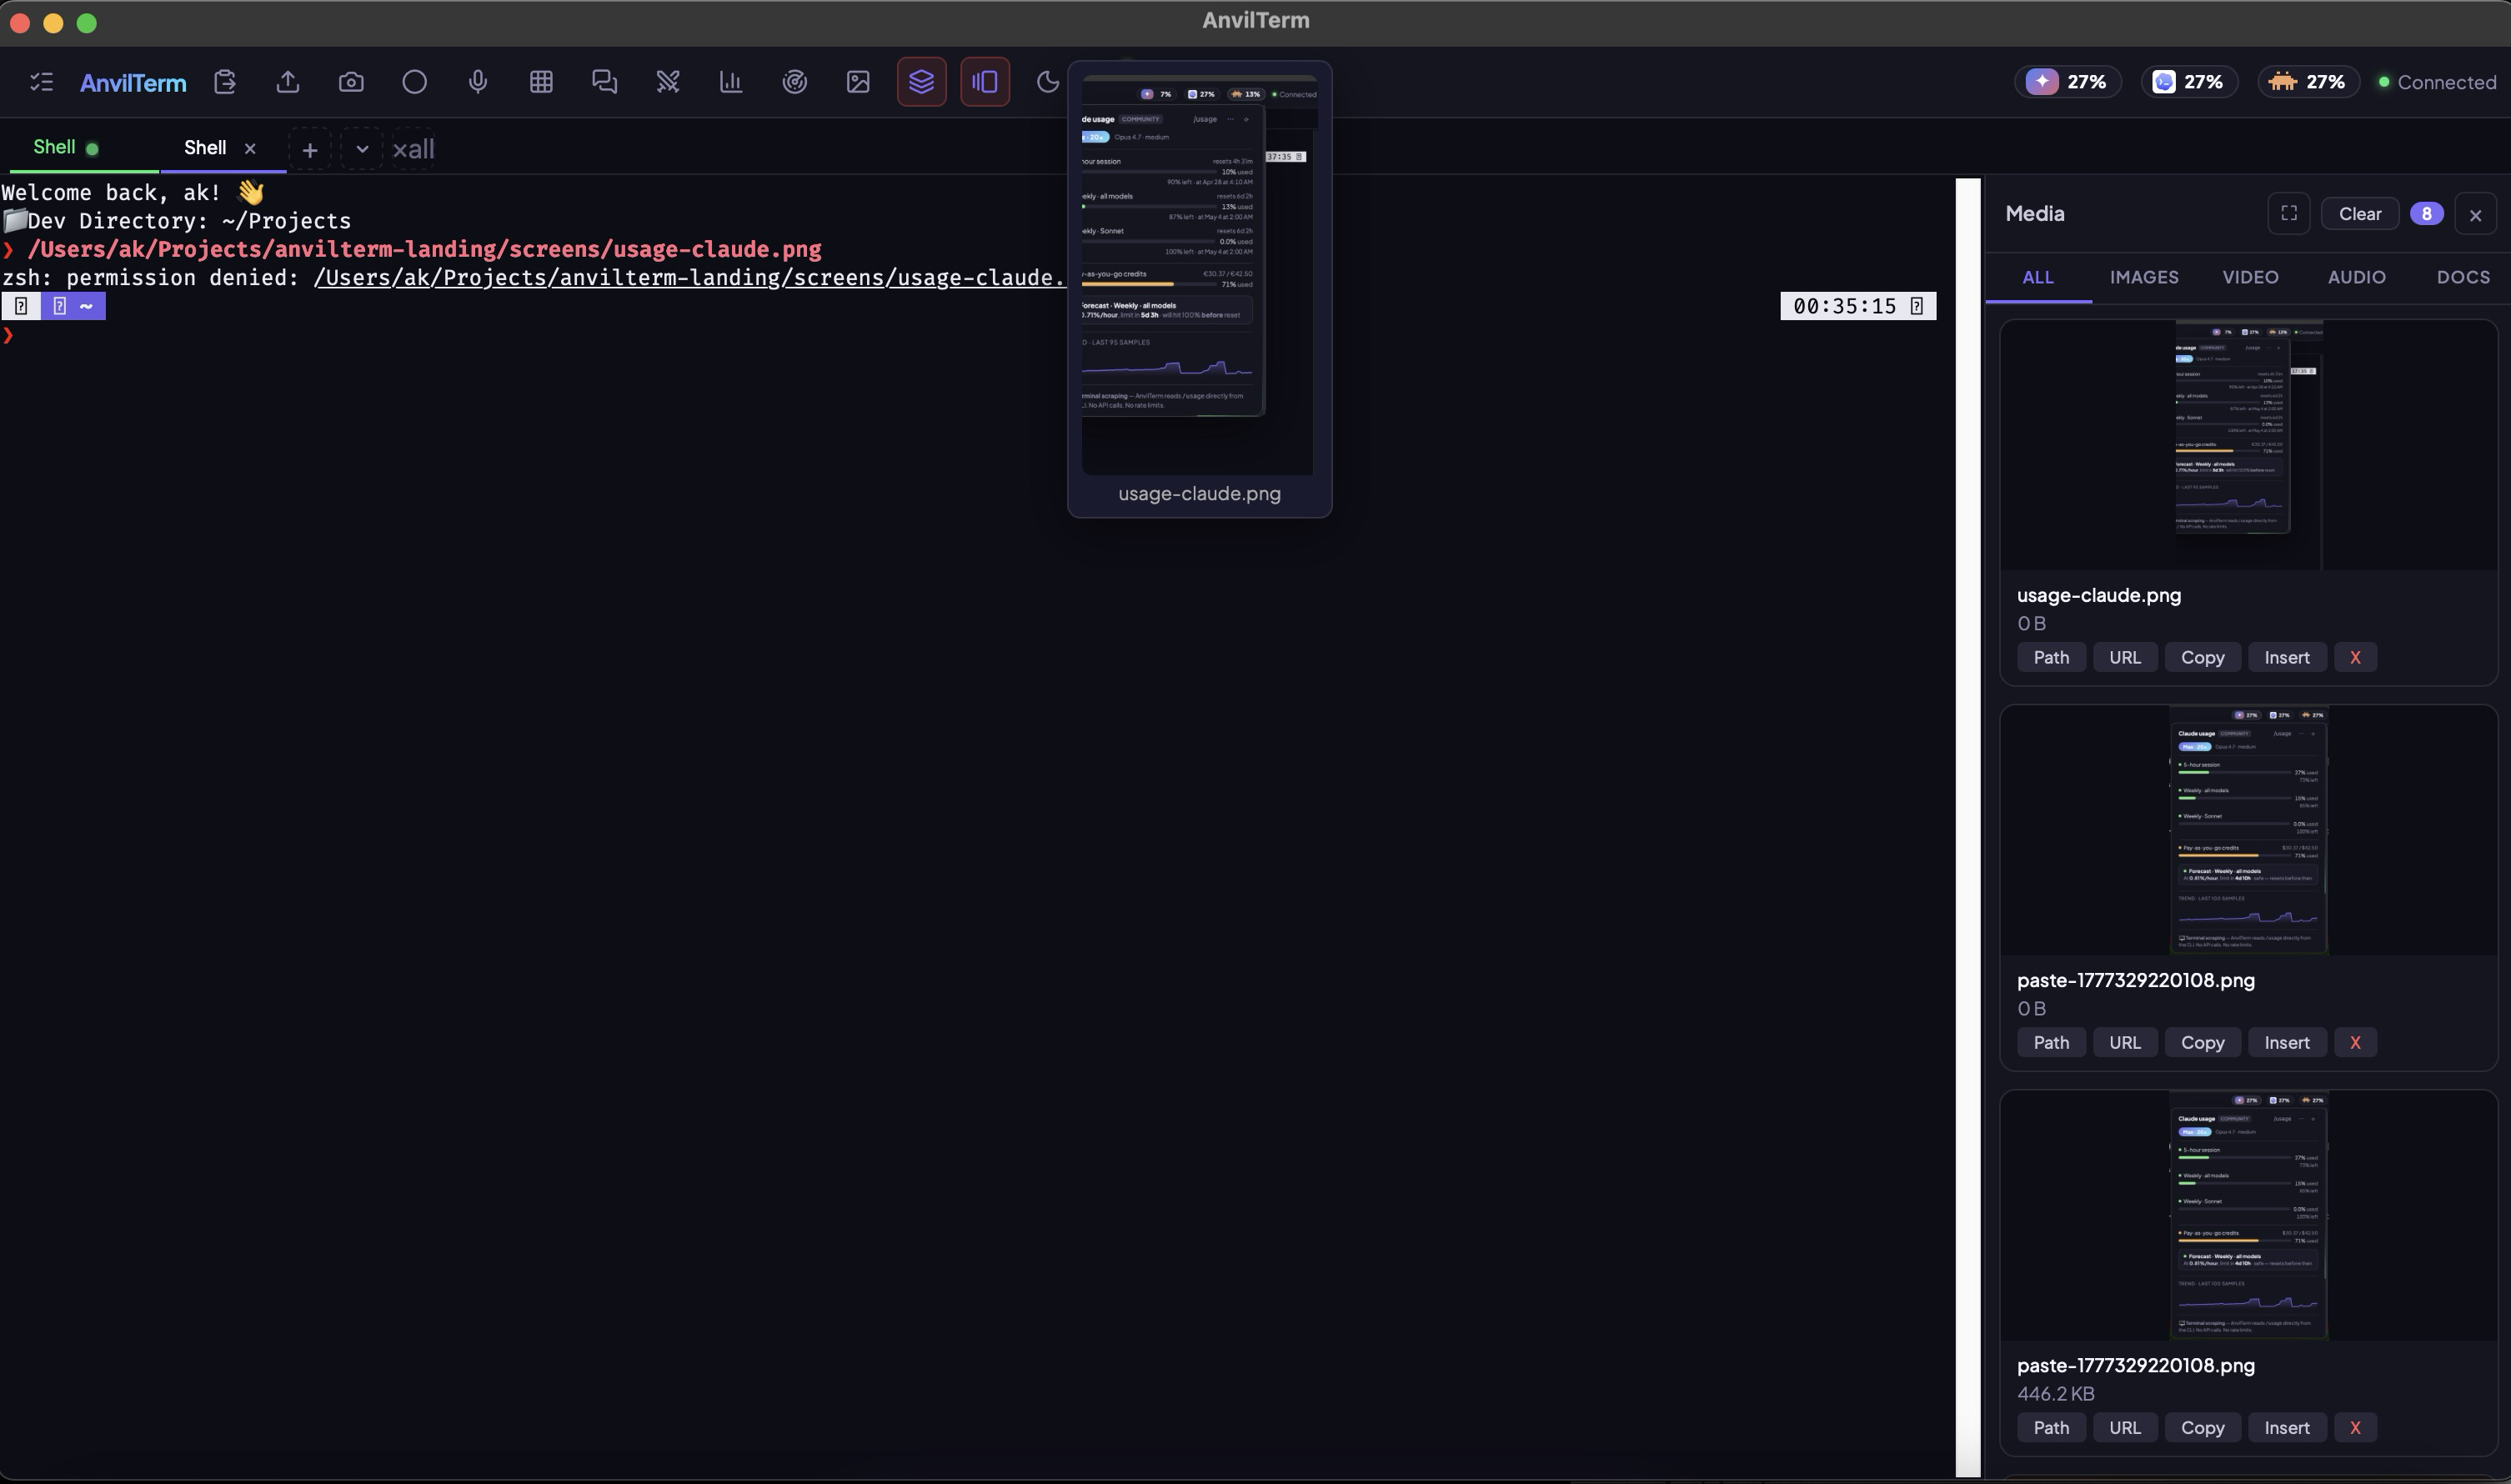Open the tab list chevron dropdown
The image size is (2511, 1484).
coord(363,149)
